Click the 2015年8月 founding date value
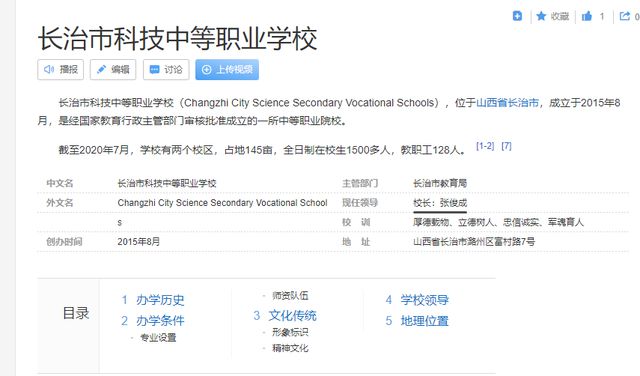 [x=139, y=242]
